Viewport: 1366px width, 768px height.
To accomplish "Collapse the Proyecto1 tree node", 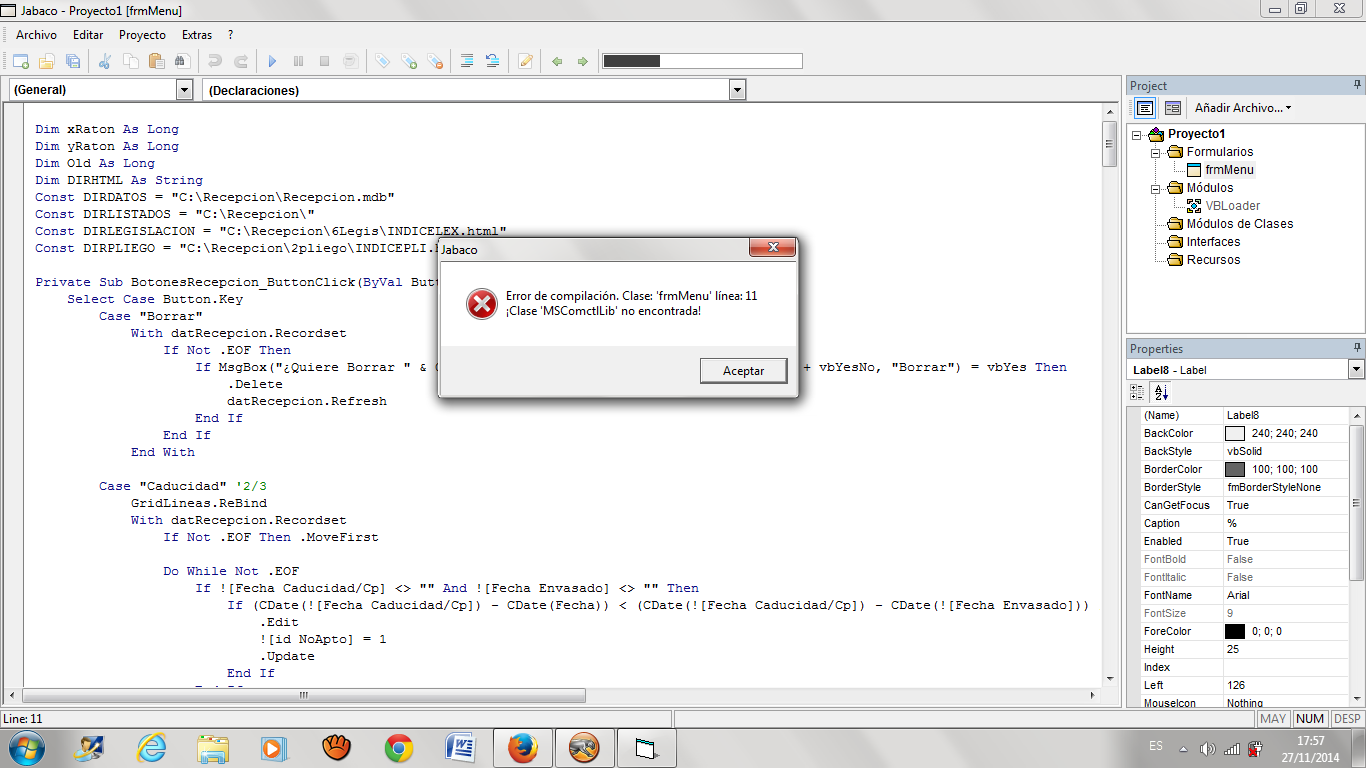I will click(1137, 134).
